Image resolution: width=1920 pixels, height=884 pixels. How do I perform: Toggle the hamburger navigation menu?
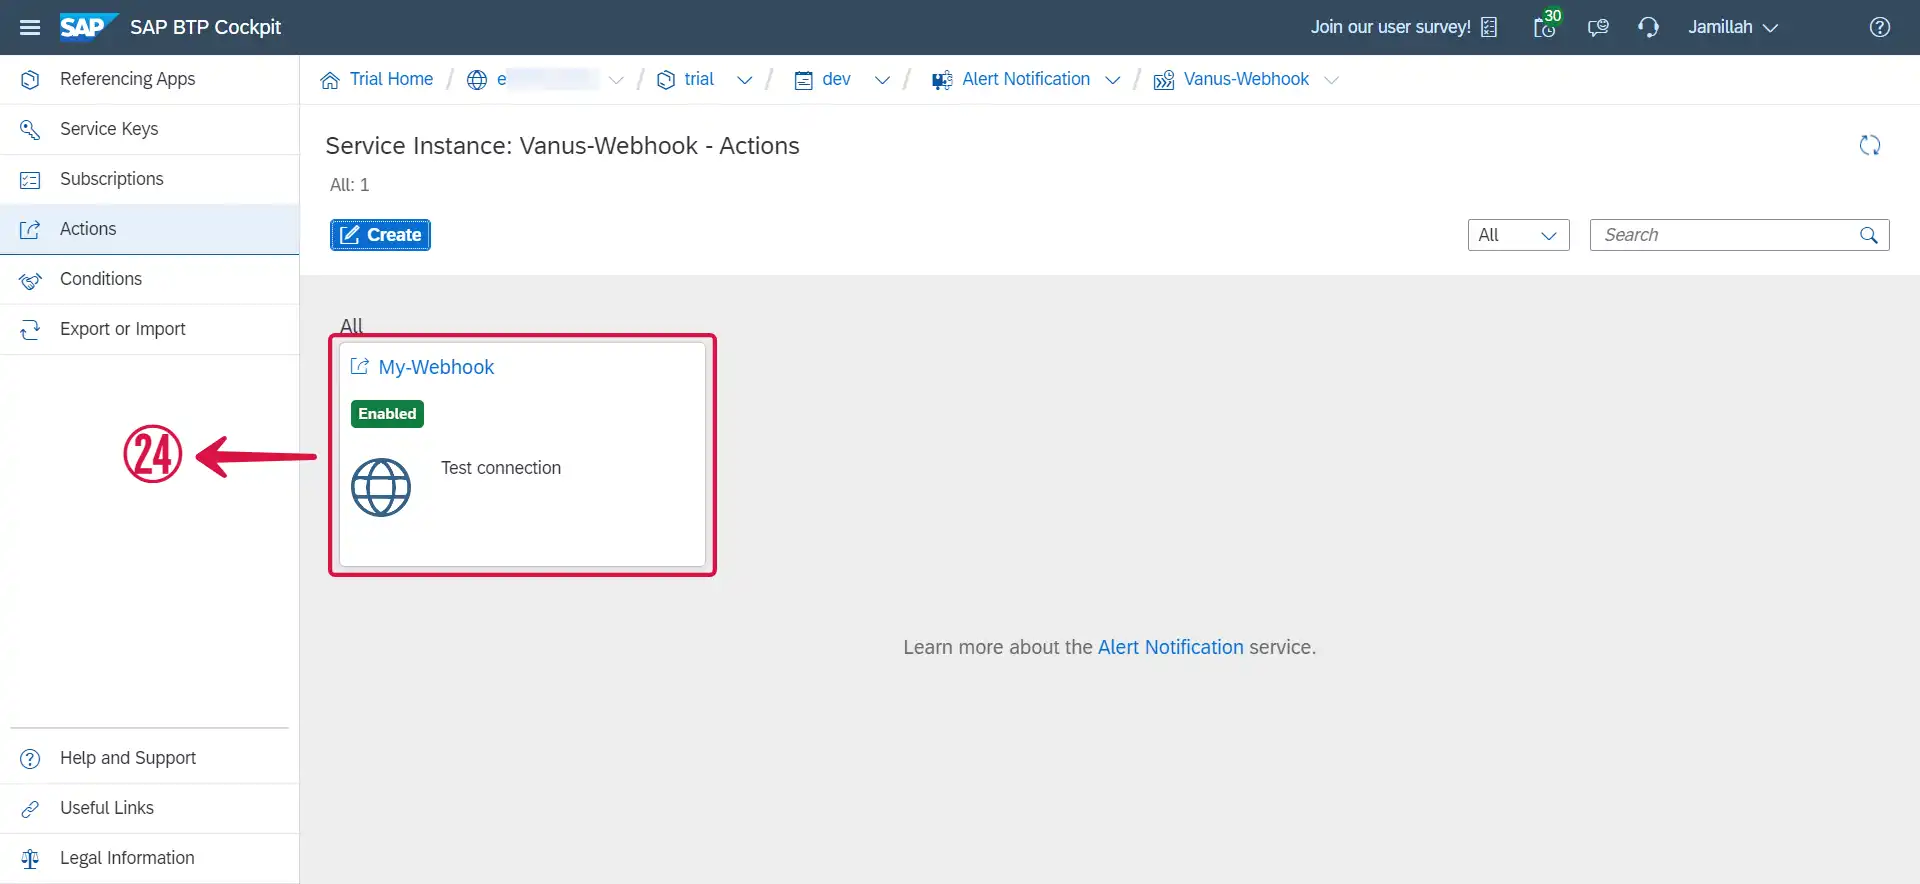30,27
